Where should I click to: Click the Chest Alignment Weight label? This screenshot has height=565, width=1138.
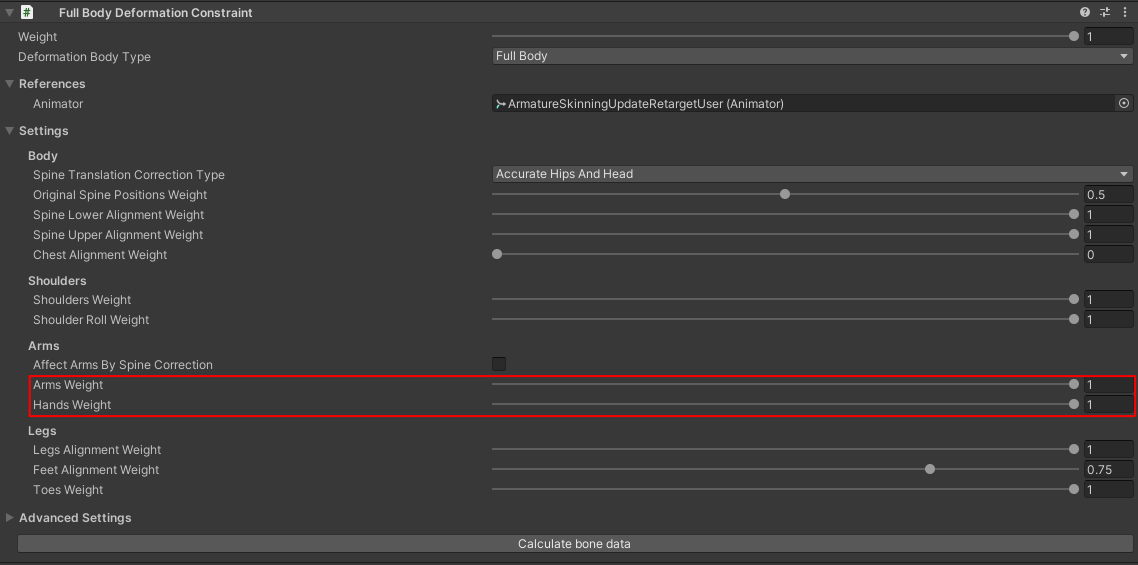(100, 255)
